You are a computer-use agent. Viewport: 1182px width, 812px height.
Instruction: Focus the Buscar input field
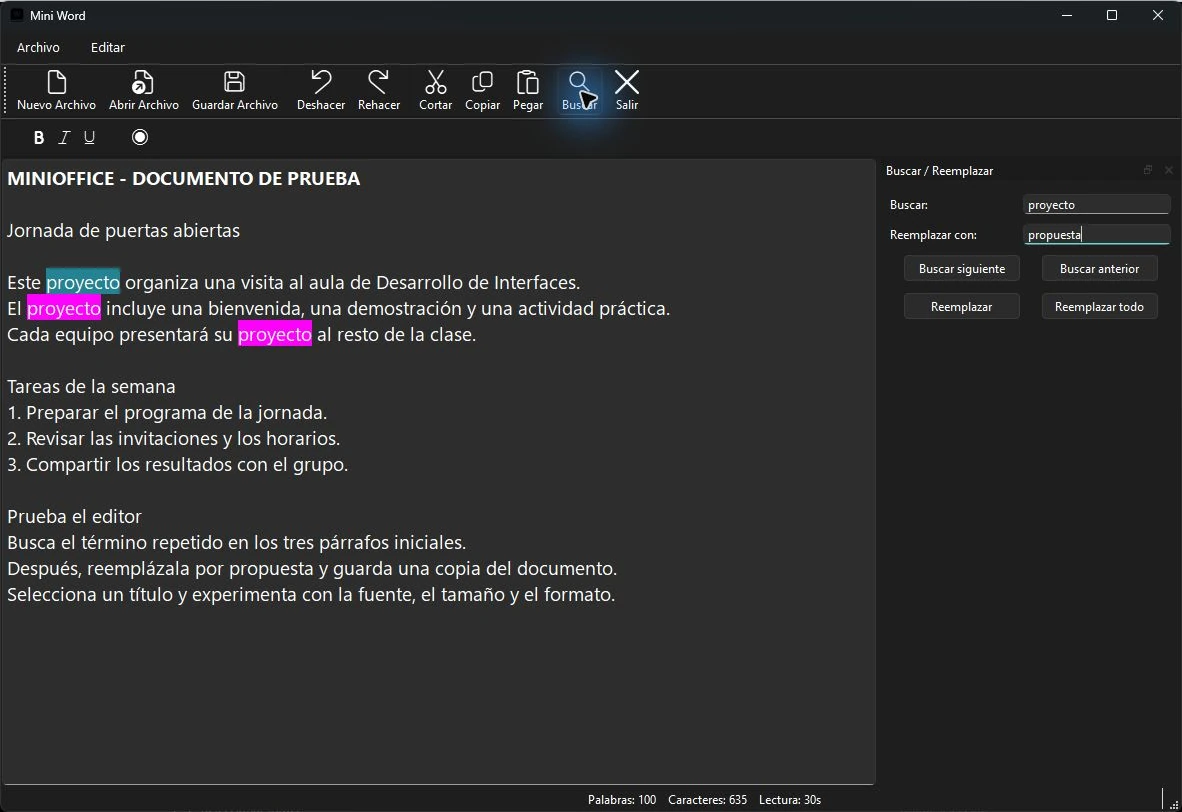coord(1097,204)
